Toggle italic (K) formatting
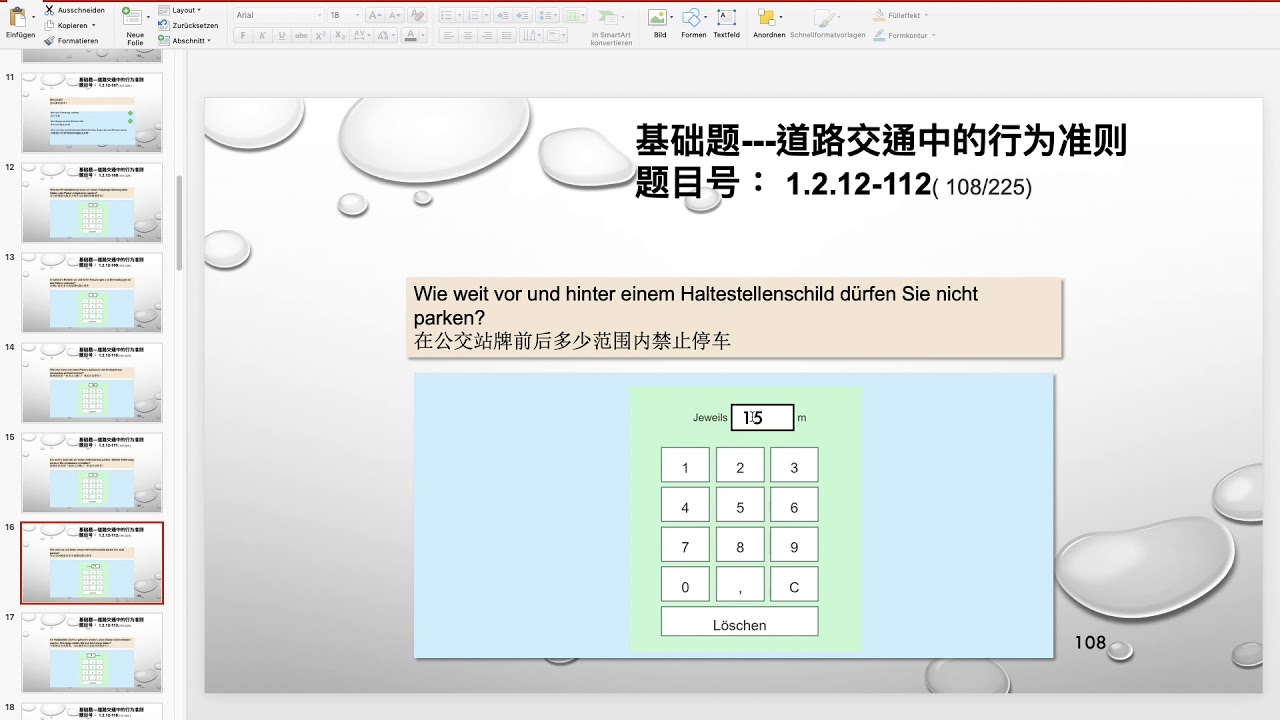Screen dimensions: 1280x720 [x=262, y=35]
